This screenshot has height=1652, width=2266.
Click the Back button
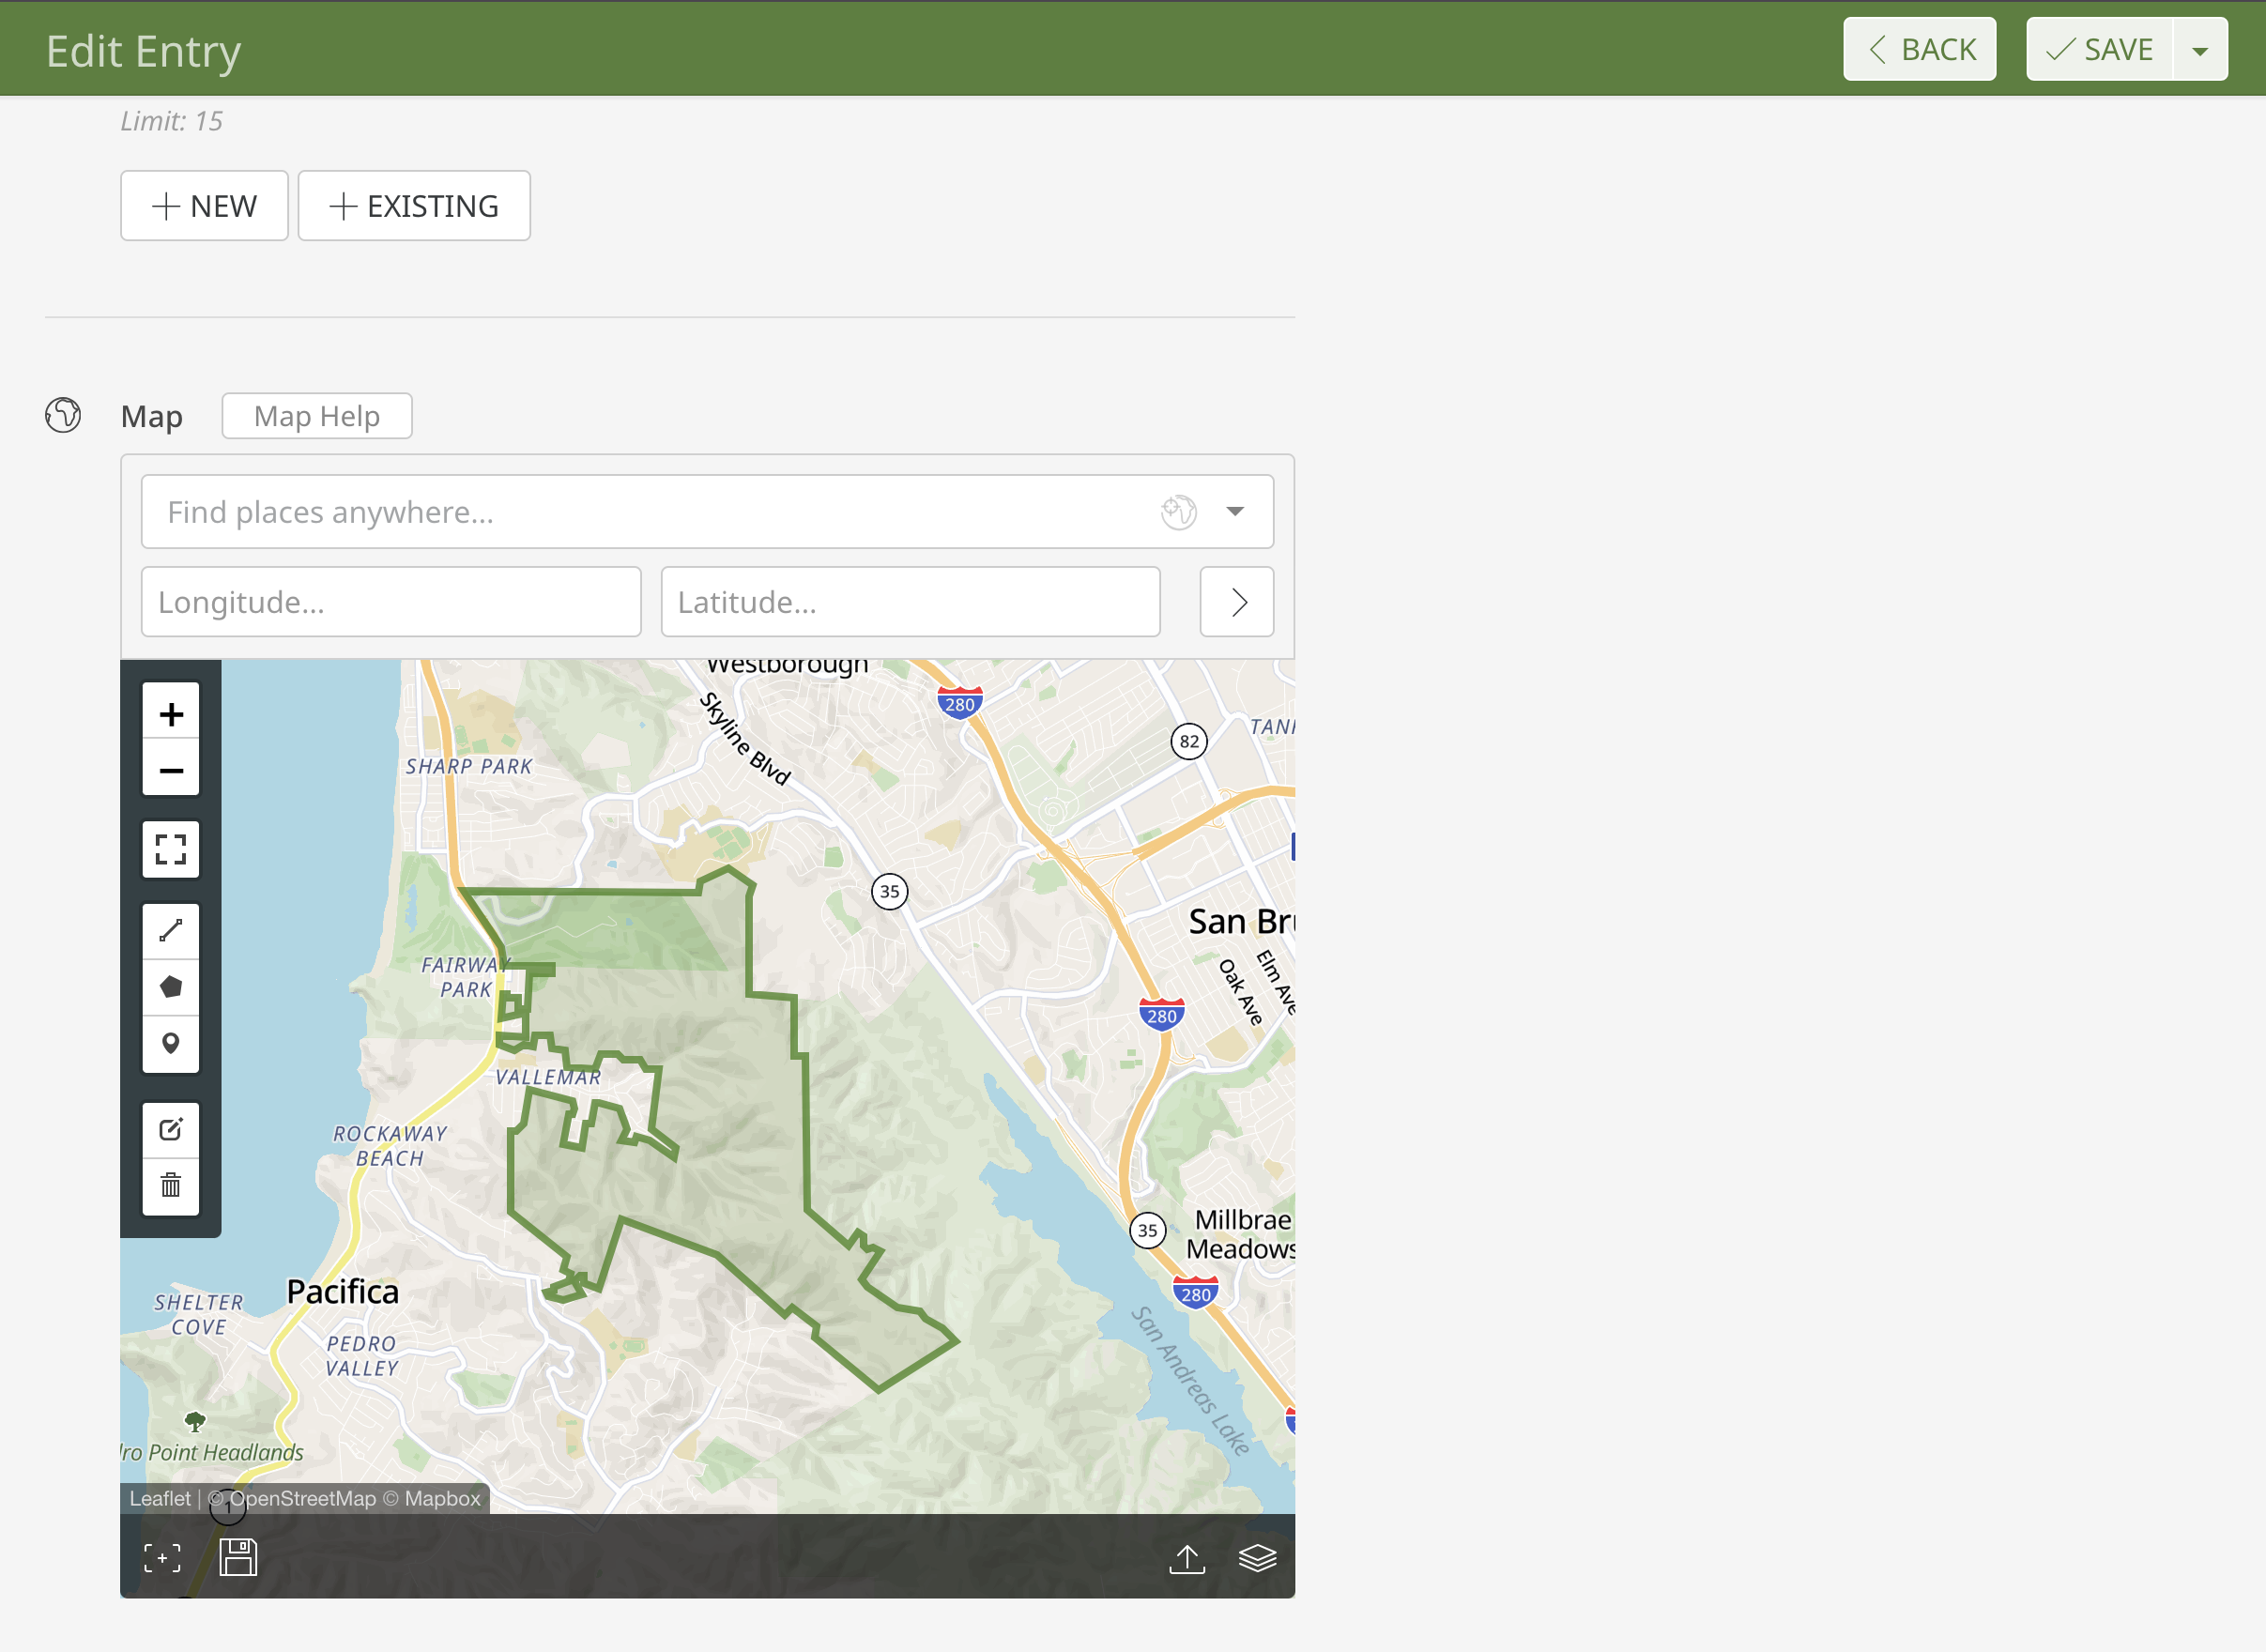[x=1920, y=49]
